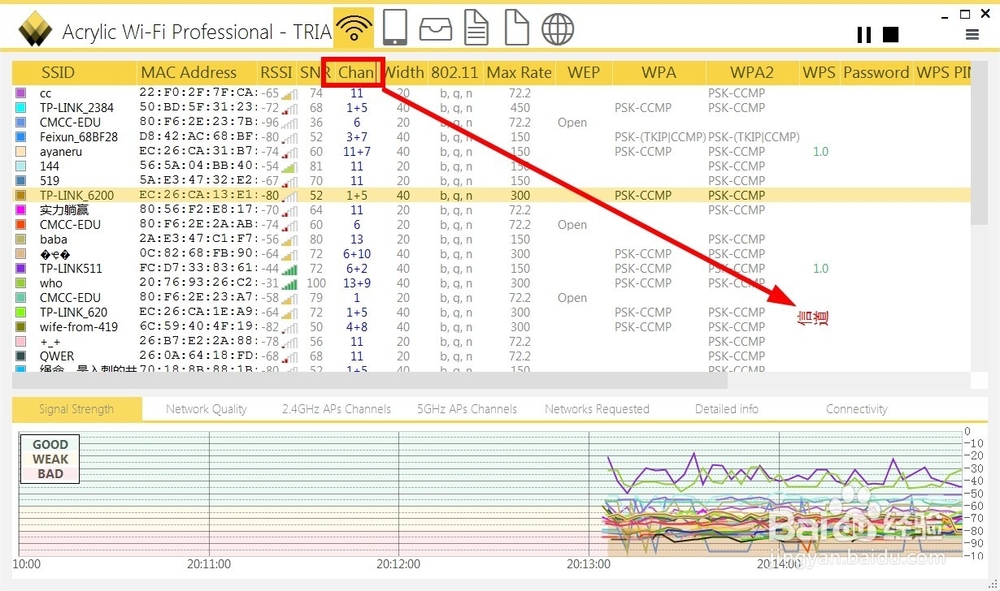Open the mobile device view icon
This screenshot has height=591, width=1000.
click(x=395, y=27)
